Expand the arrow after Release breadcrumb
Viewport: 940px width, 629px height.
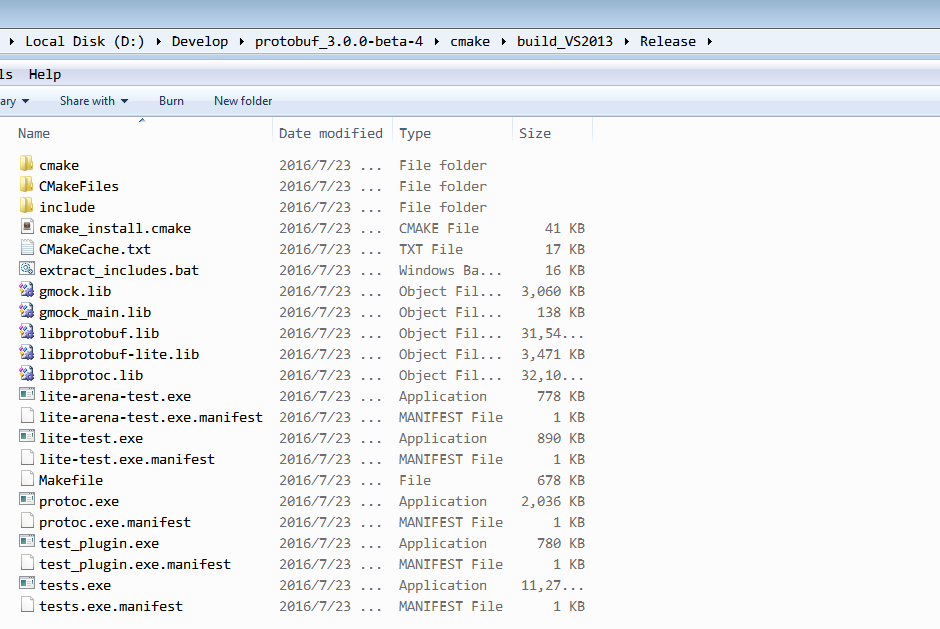(x=710, y=41)
